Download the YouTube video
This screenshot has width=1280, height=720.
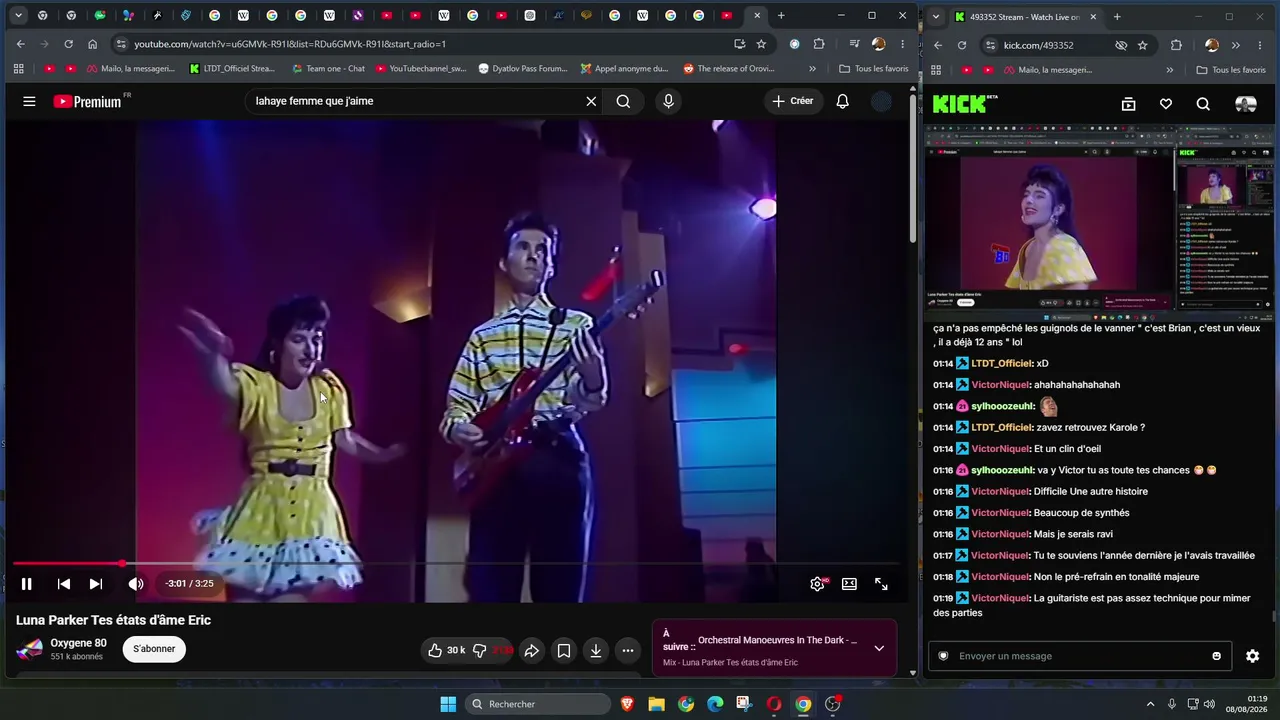[596, 651]
